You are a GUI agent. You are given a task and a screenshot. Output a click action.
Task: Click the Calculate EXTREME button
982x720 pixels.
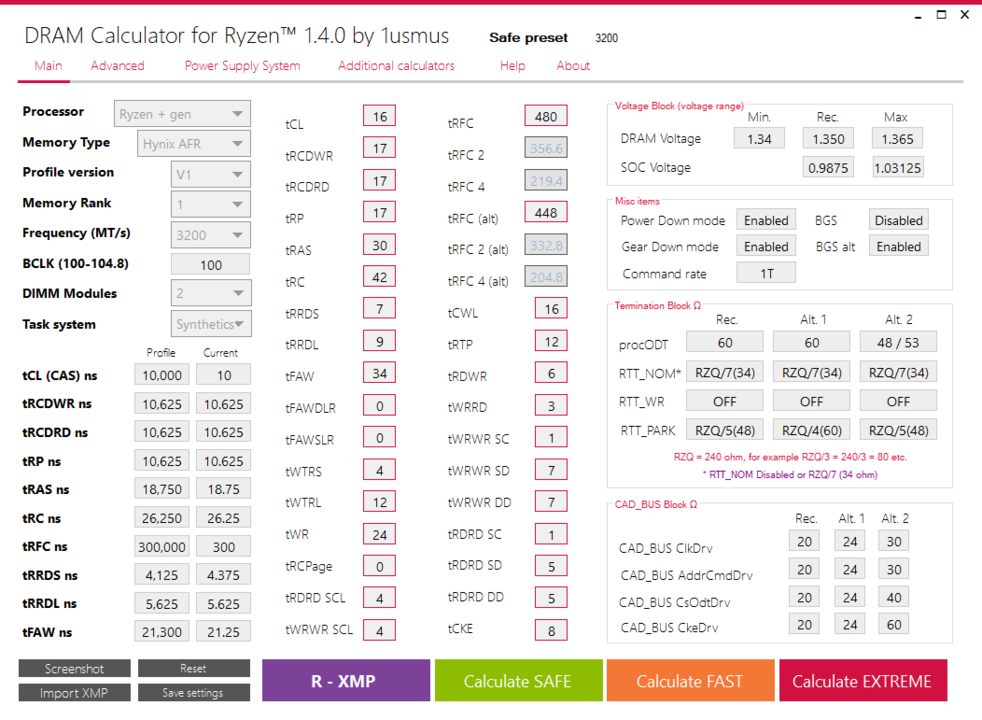pyautogui.click(x=862, y=681)
